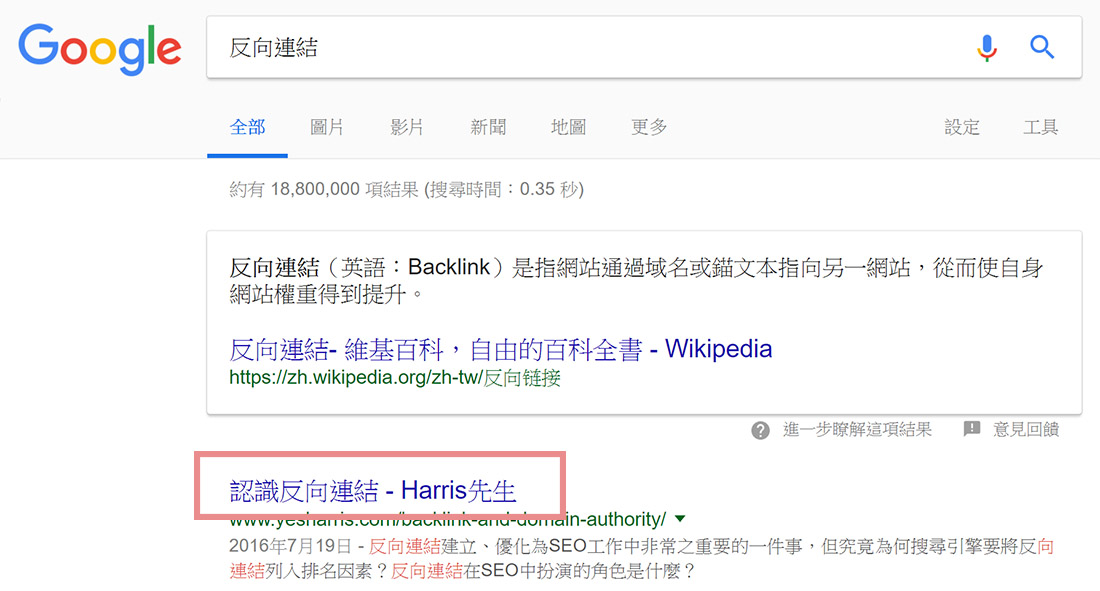Click 進一步瞭解這項結果 link
1100x591 pixels.
click(x=857, y=430)
